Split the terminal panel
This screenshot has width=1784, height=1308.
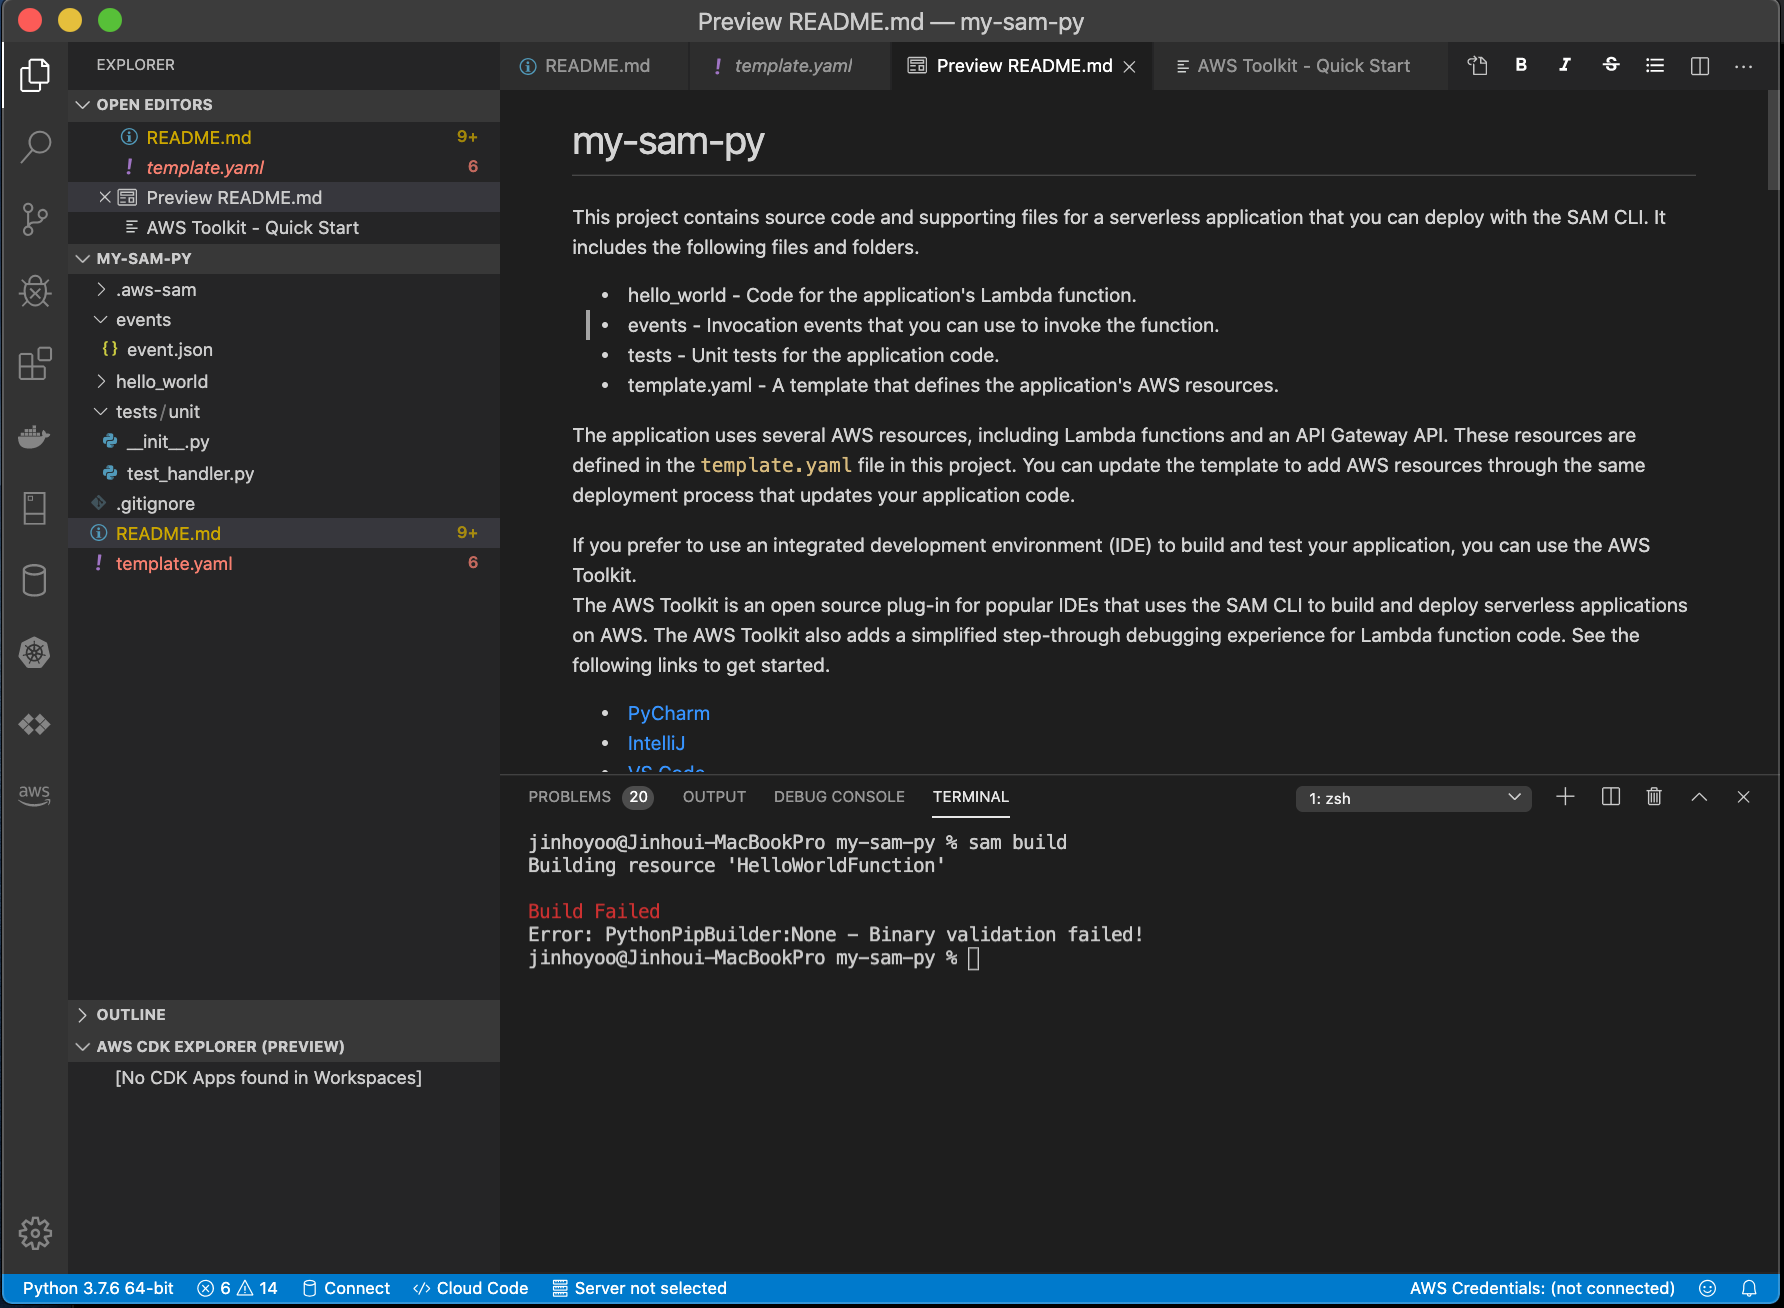(x=1611, y=797)
